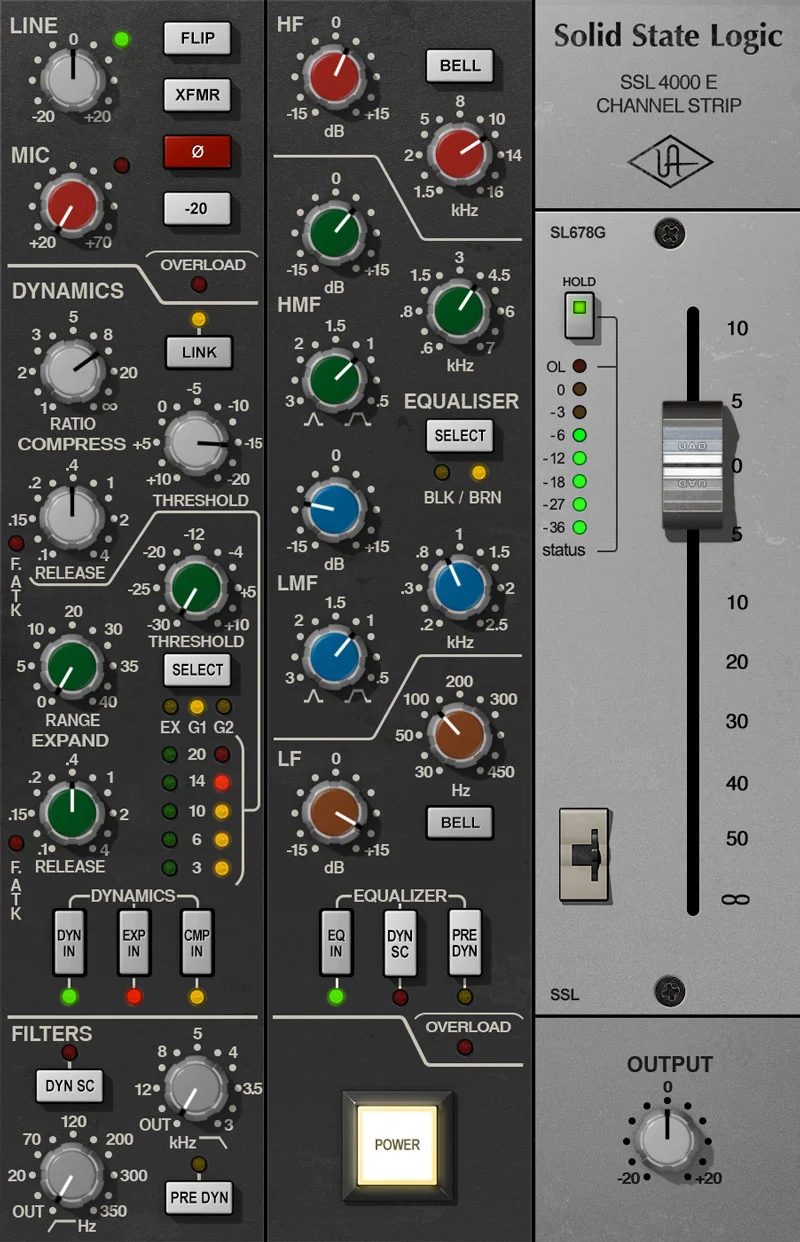Toggle the red phase invert button
Image resolution: width=800 pixels, height=1242 pixels.
click(197, 152)
